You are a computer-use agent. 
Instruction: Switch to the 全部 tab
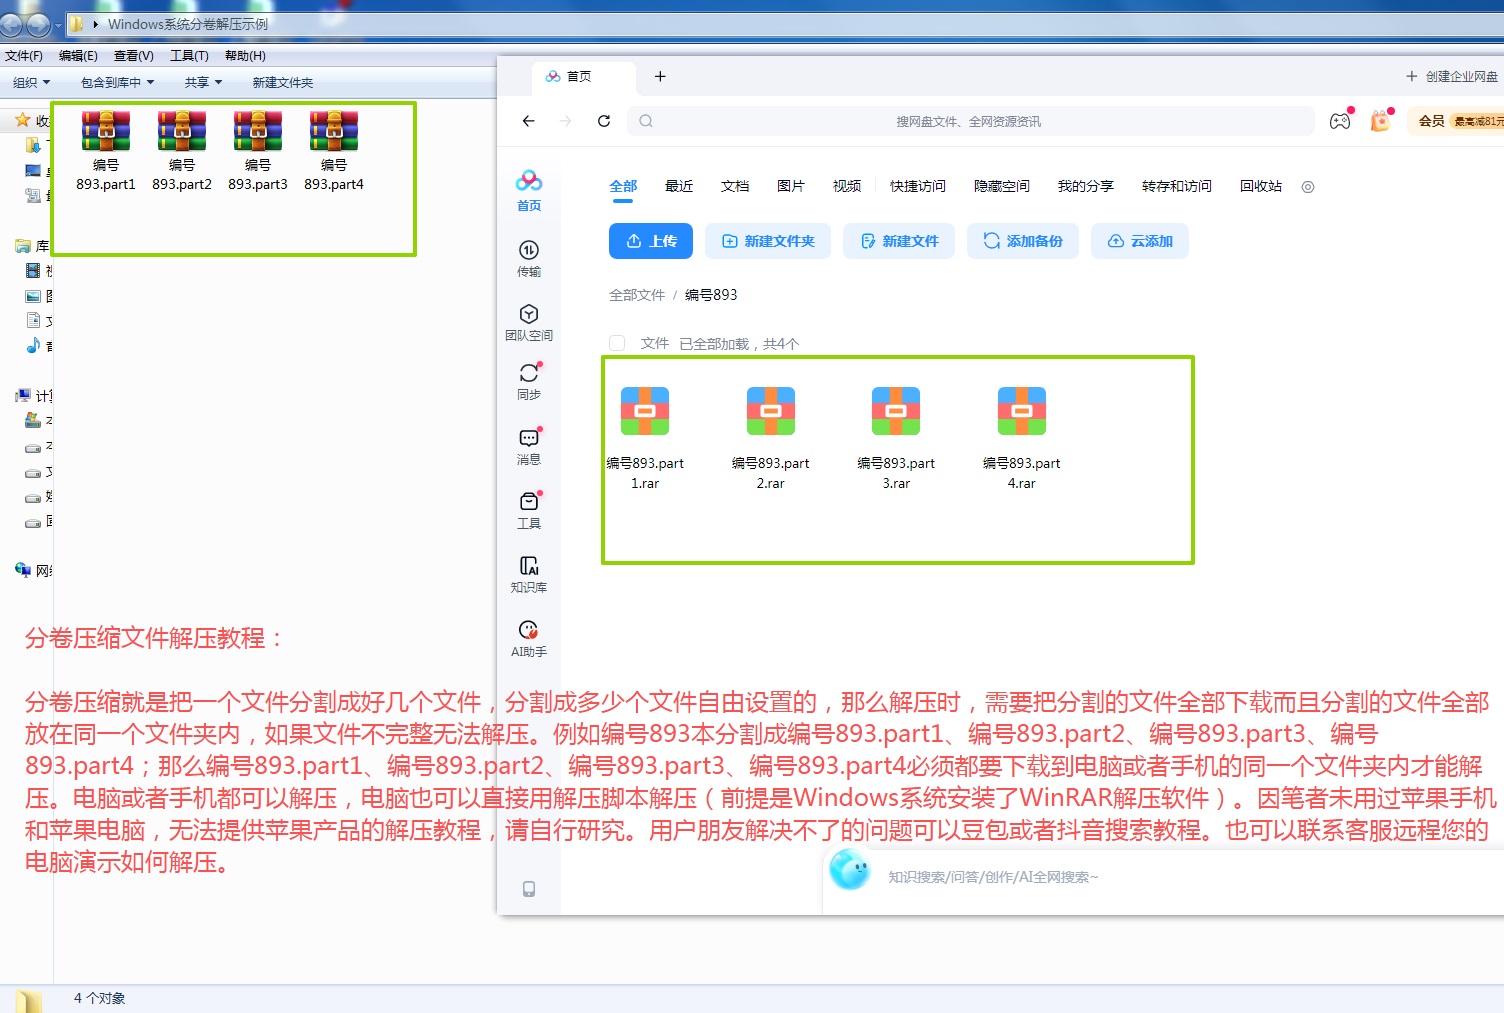(x=623, y=186)
